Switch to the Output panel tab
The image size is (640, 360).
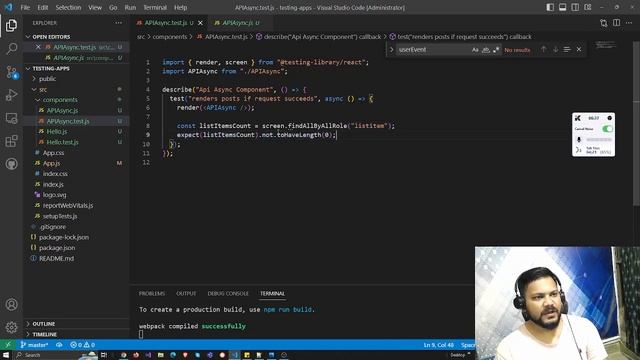click(186, 293)
